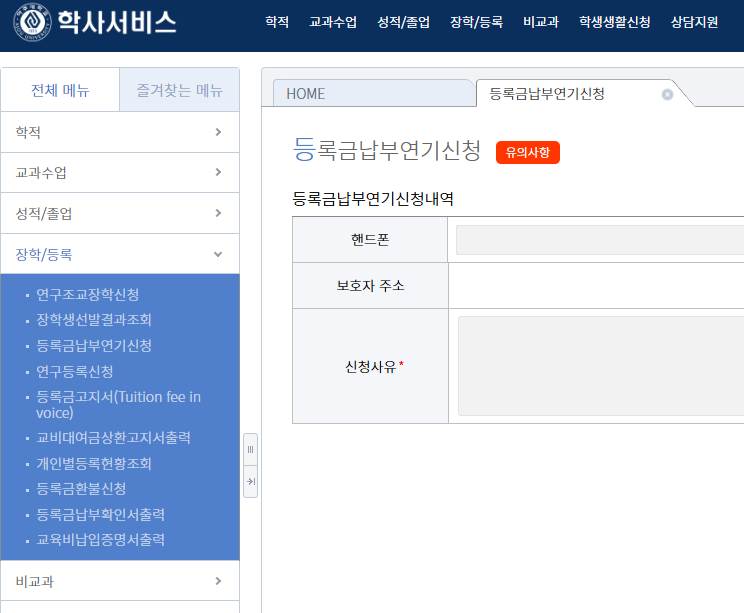Click the red 유의사항 button

(527, 152)
